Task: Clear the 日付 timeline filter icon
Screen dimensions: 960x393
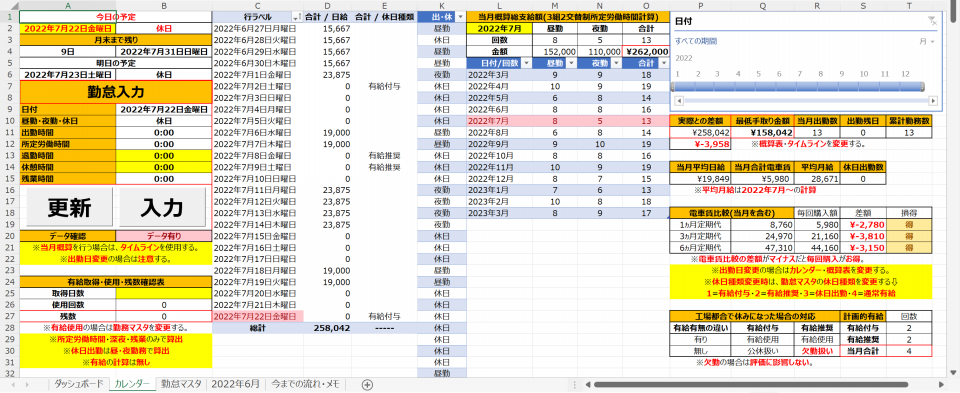Action: coord(933,21)
